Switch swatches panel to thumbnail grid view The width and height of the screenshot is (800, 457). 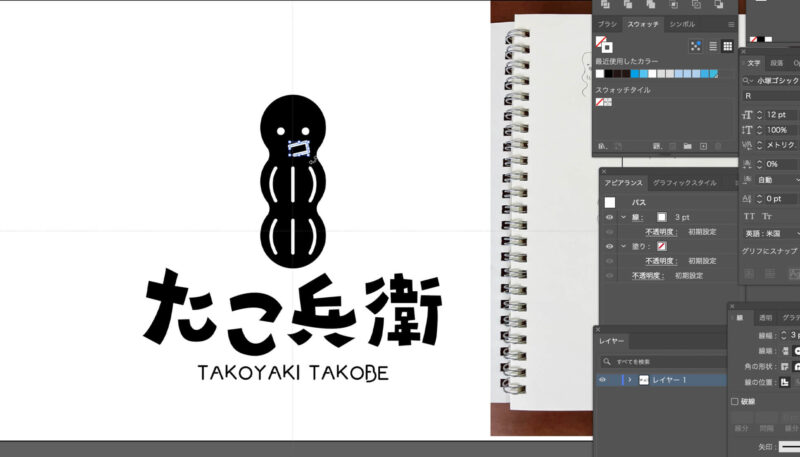click(727, 46)
